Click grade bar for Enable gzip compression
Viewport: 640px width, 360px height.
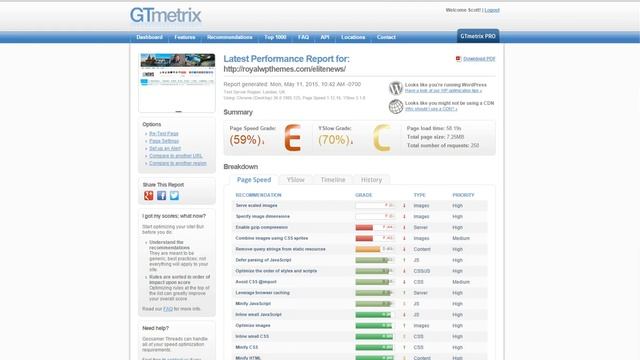pos(375,227)
